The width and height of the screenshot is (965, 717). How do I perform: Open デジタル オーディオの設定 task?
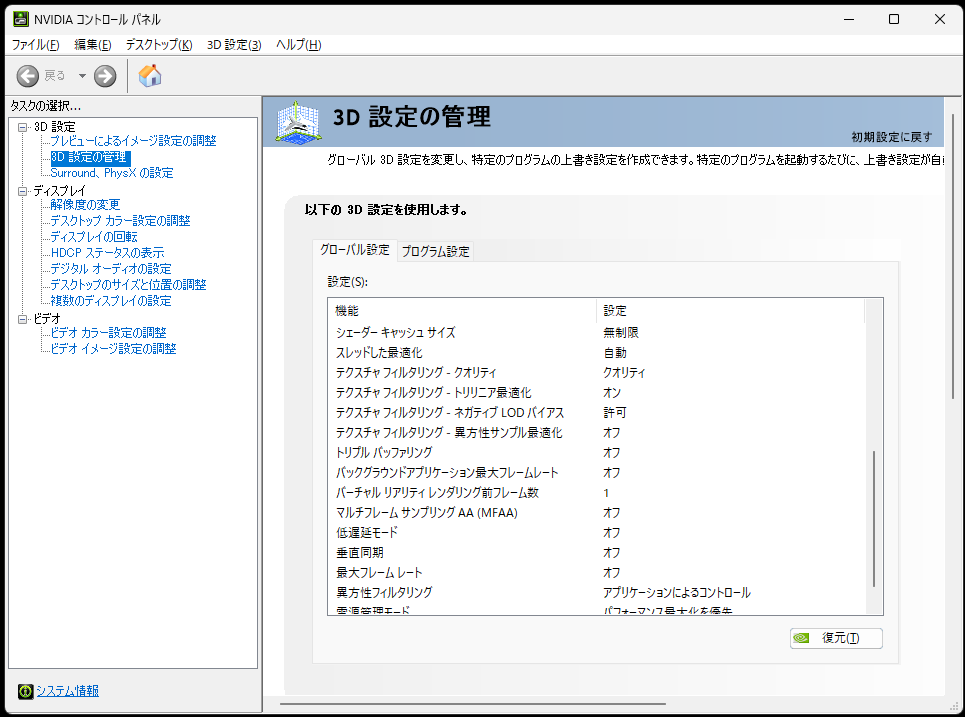click(111, 269)
